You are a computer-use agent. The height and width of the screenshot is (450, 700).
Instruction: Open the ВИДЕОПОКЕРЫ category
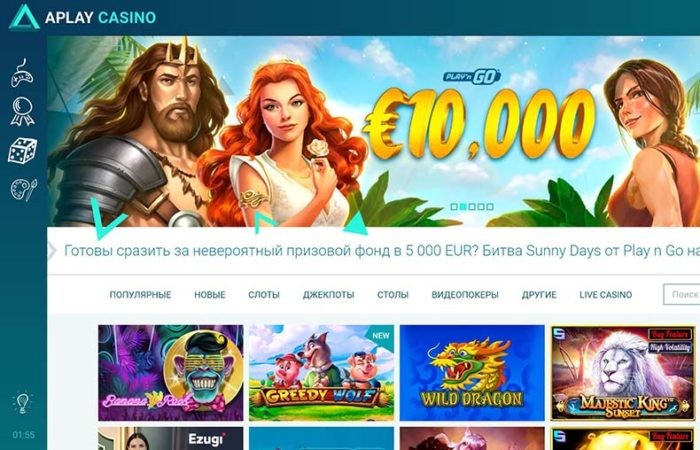[465, 295]
